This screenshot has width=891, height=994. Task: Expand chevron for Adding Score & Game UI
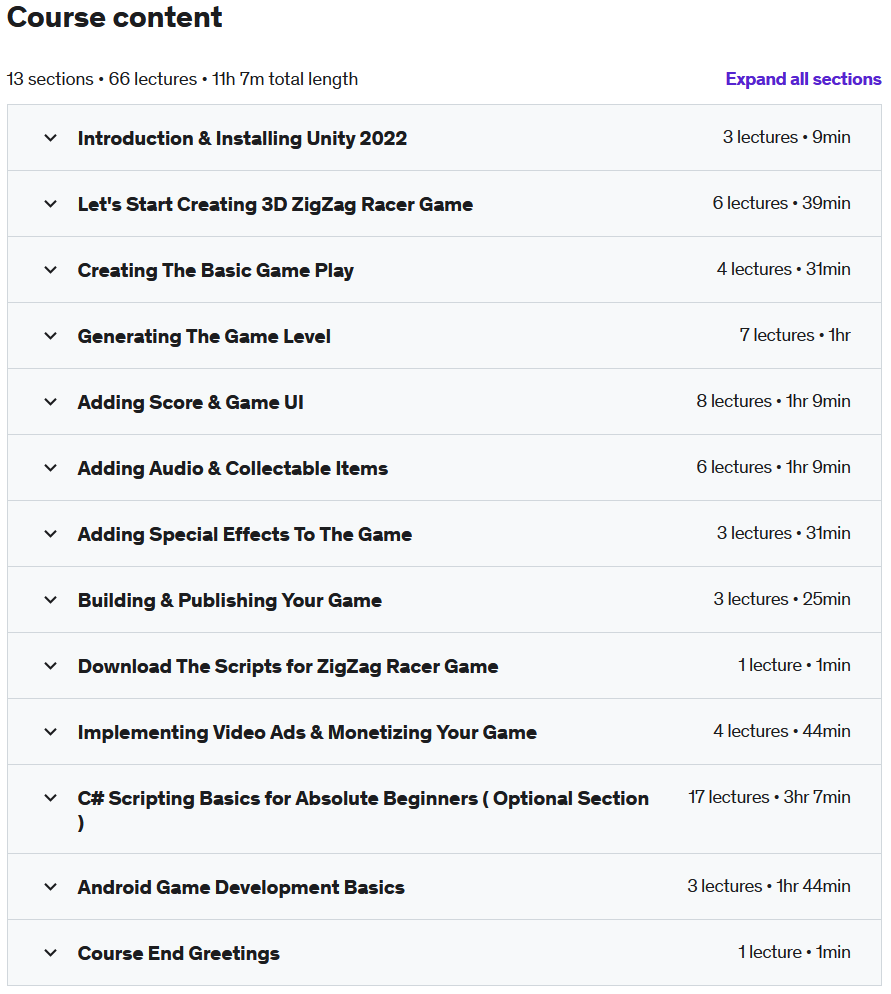pos(51,402)
